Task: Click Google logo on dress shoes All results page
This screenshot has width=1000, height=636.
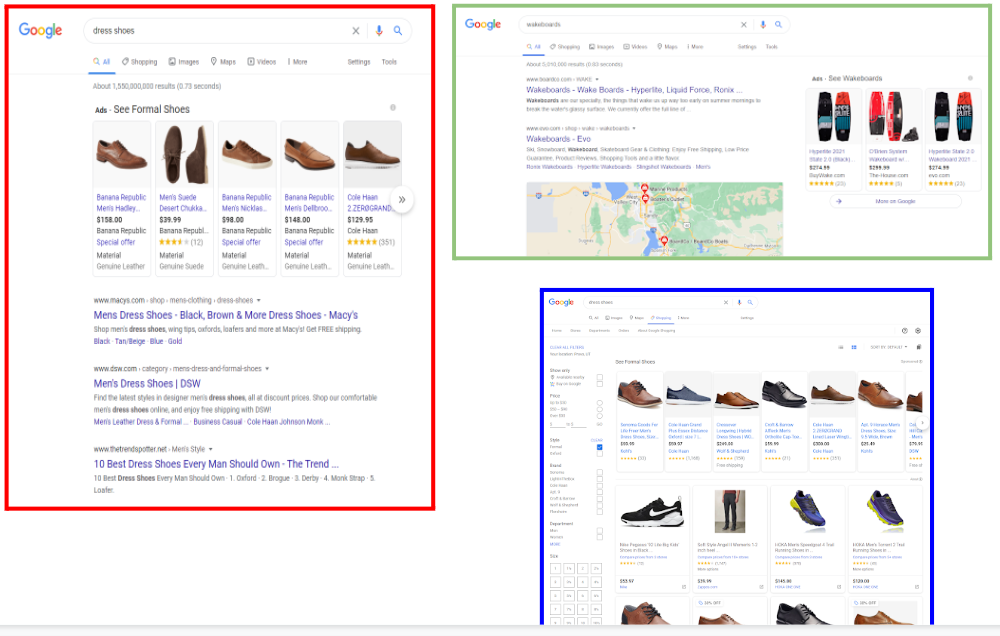Action: pyautogui.click(x=40, y=30)
